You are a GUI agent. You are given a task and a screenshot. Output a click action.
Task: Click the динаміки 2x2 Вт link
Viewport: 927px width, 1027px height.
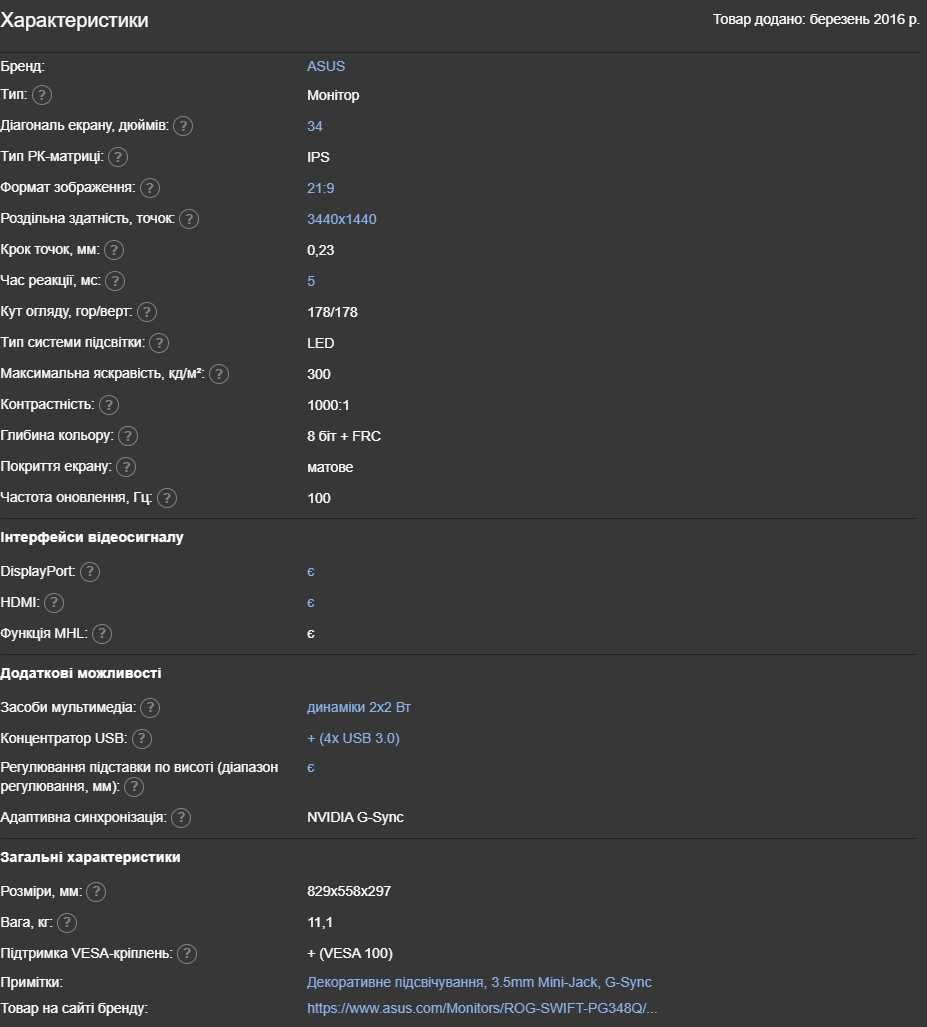coord(358,707)
